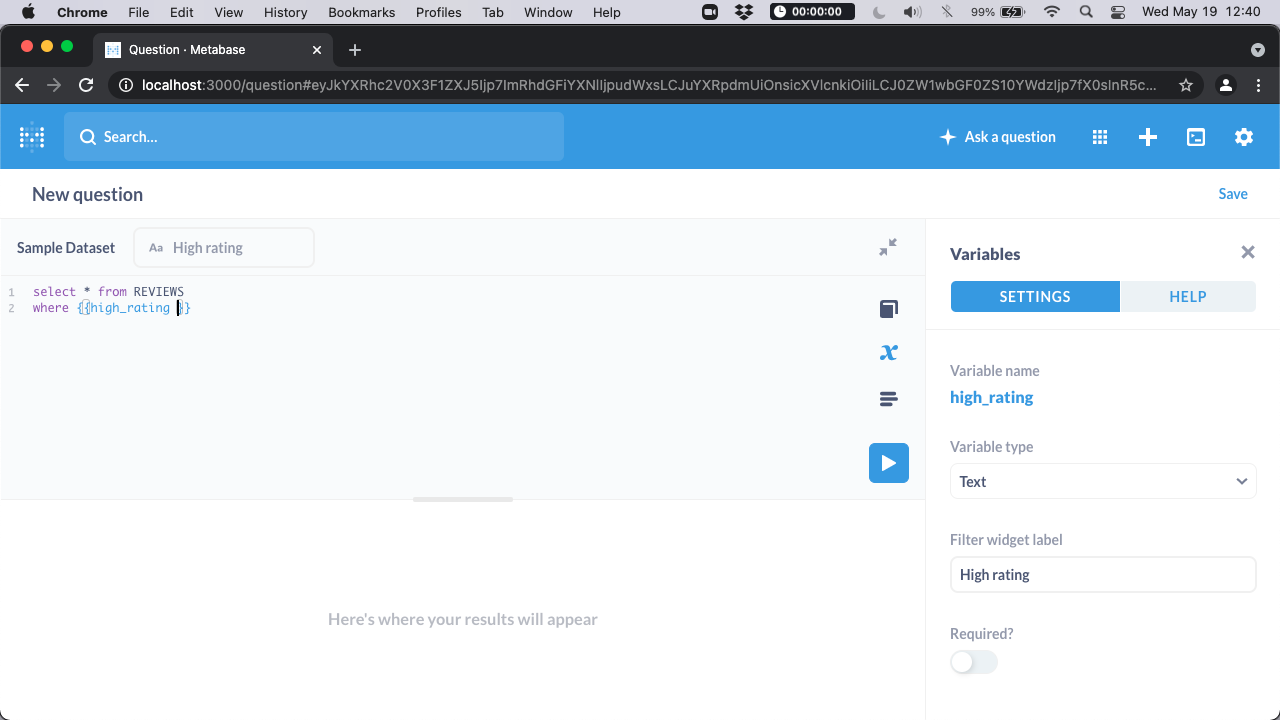Switch to the HELP tab
The width and height of the screenshot is (1280, 720).
[x=1188, y=296]
